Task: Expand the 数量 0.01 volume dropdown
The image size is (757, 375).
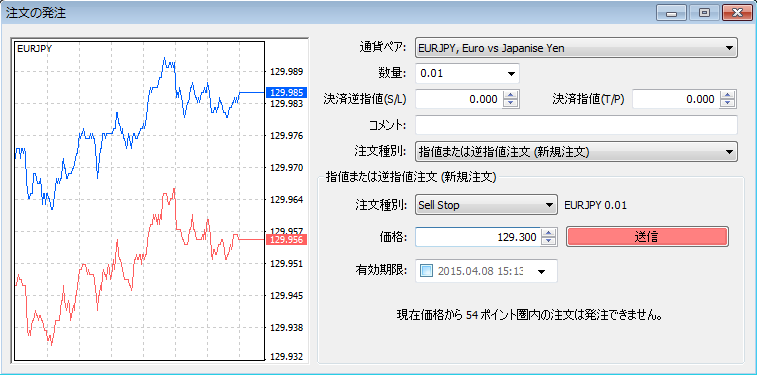Action: 467,74
